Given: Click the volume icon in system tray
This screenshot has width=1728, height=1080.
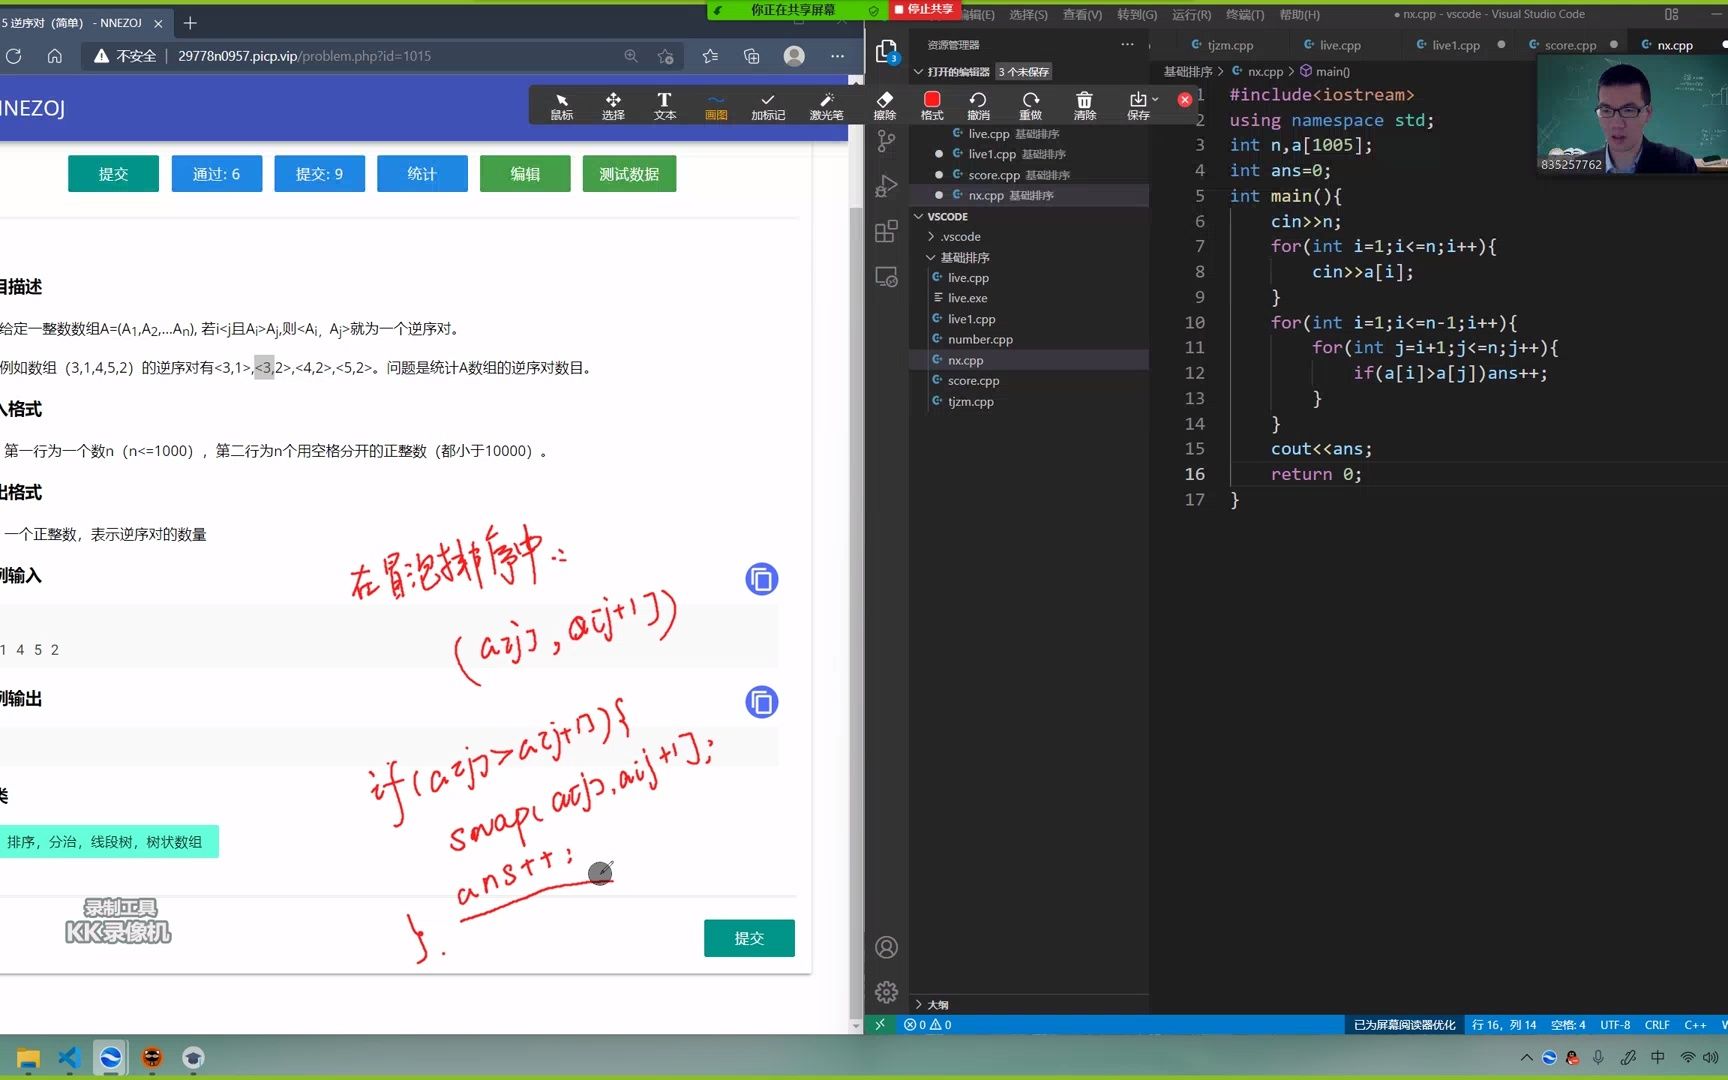Looking at the screenshot, I should pyautogui.click(x=1711, y=1057).
